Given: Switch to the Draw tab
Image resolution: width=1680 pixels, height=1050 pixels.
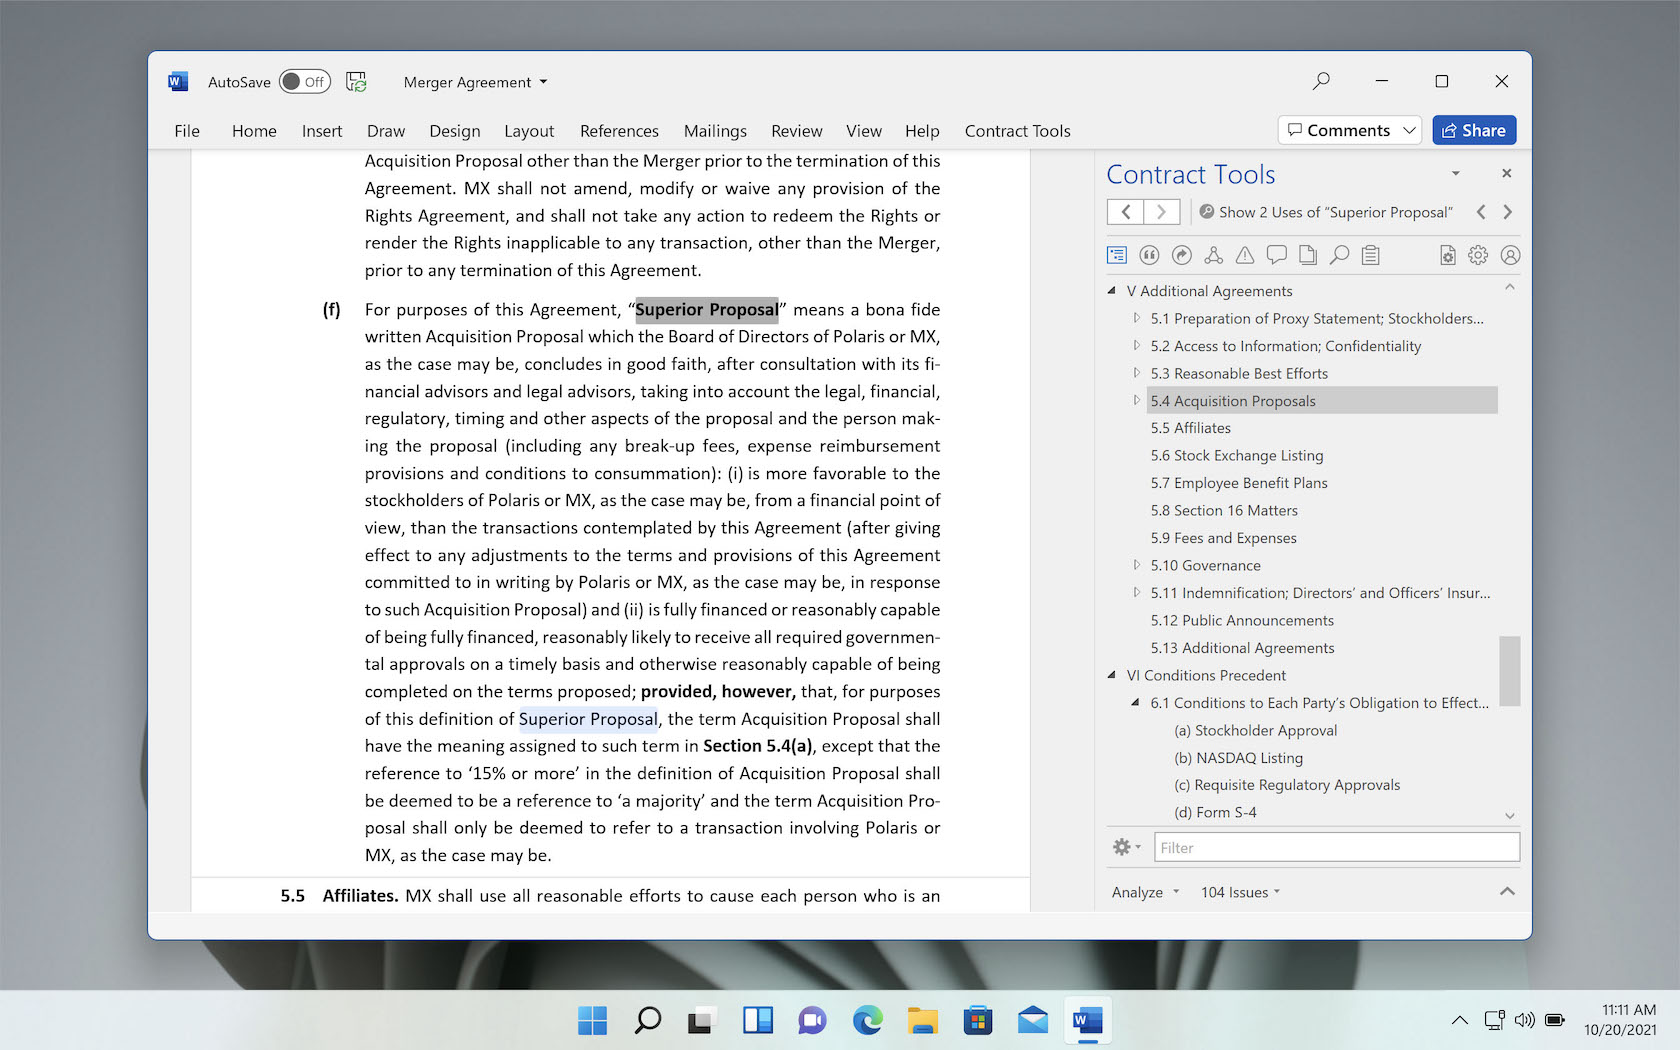Looking at the screenshot, I should pyautogui.click(x=386, y=131).
